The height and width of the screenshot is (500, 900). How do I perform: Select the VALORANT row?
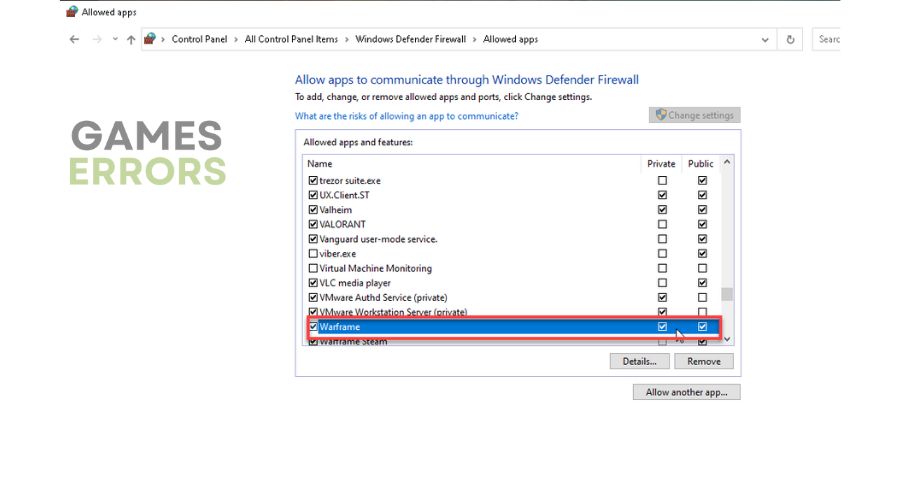click(x=511, y=224)
